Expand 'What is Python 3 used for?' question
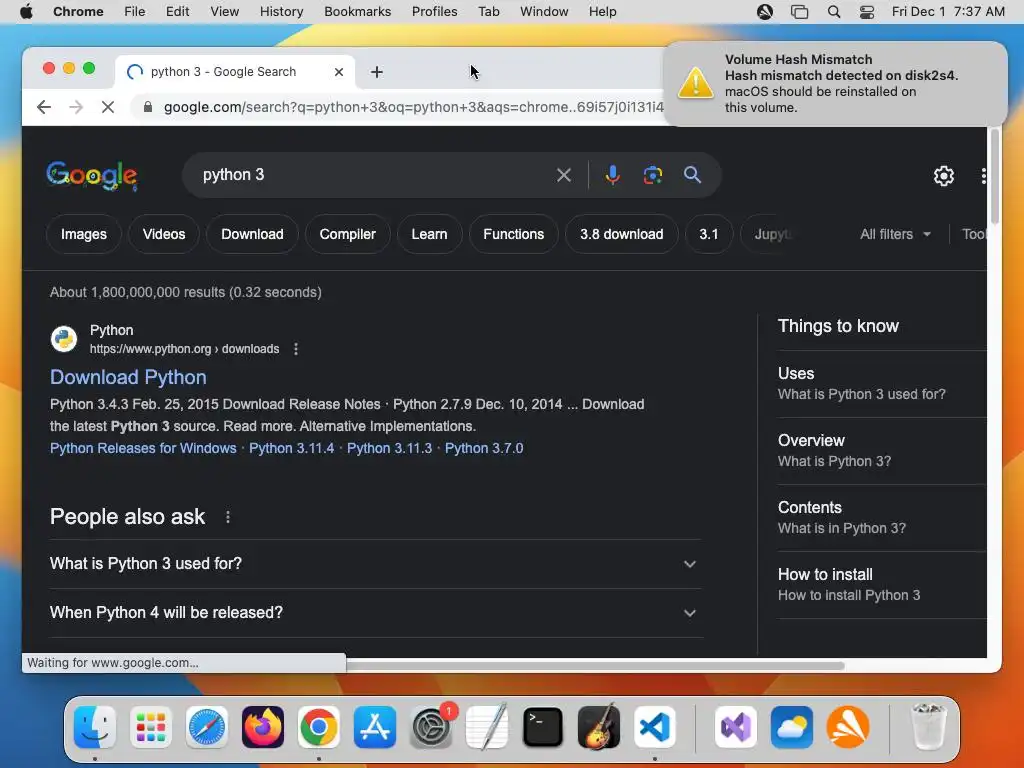The height and width of the screenshot is (768, 1024). coord(376,564)
